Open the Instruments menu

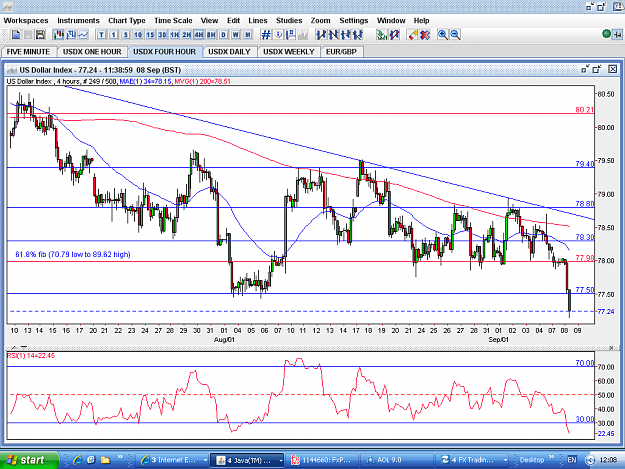(x=78, y=21)
